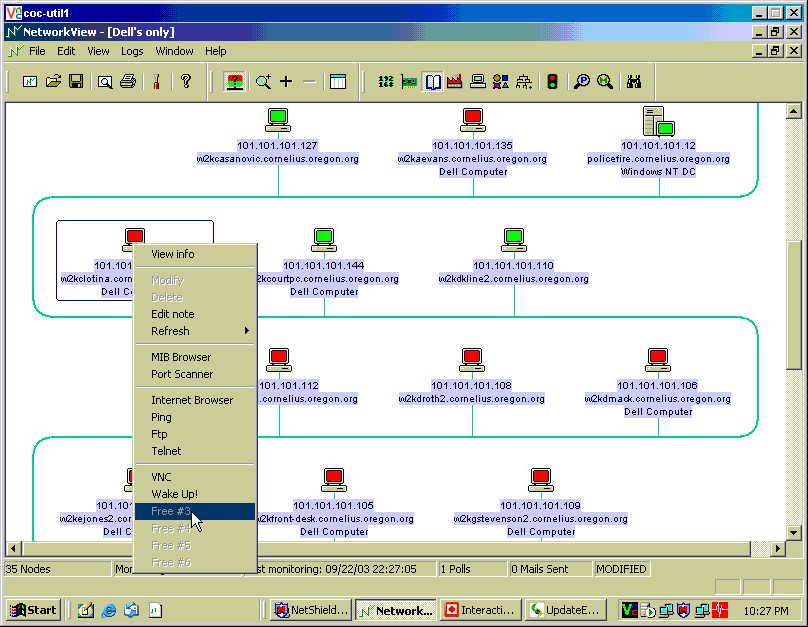808x627 pixels.
Task: Zoom in with the plus icon
Action: click(x=286, y=81)
